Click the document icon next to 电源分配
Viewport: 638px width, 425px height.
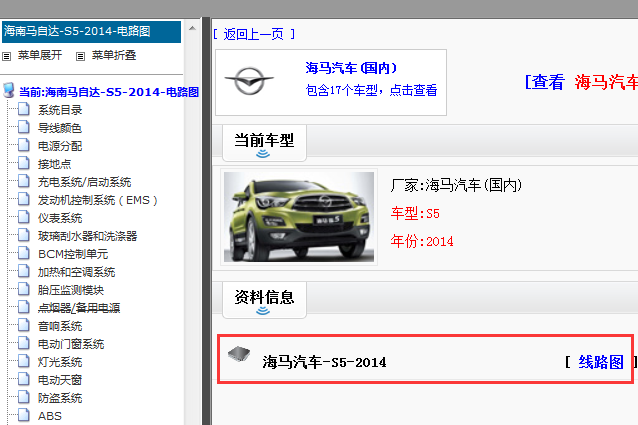[x=24, y=145]
